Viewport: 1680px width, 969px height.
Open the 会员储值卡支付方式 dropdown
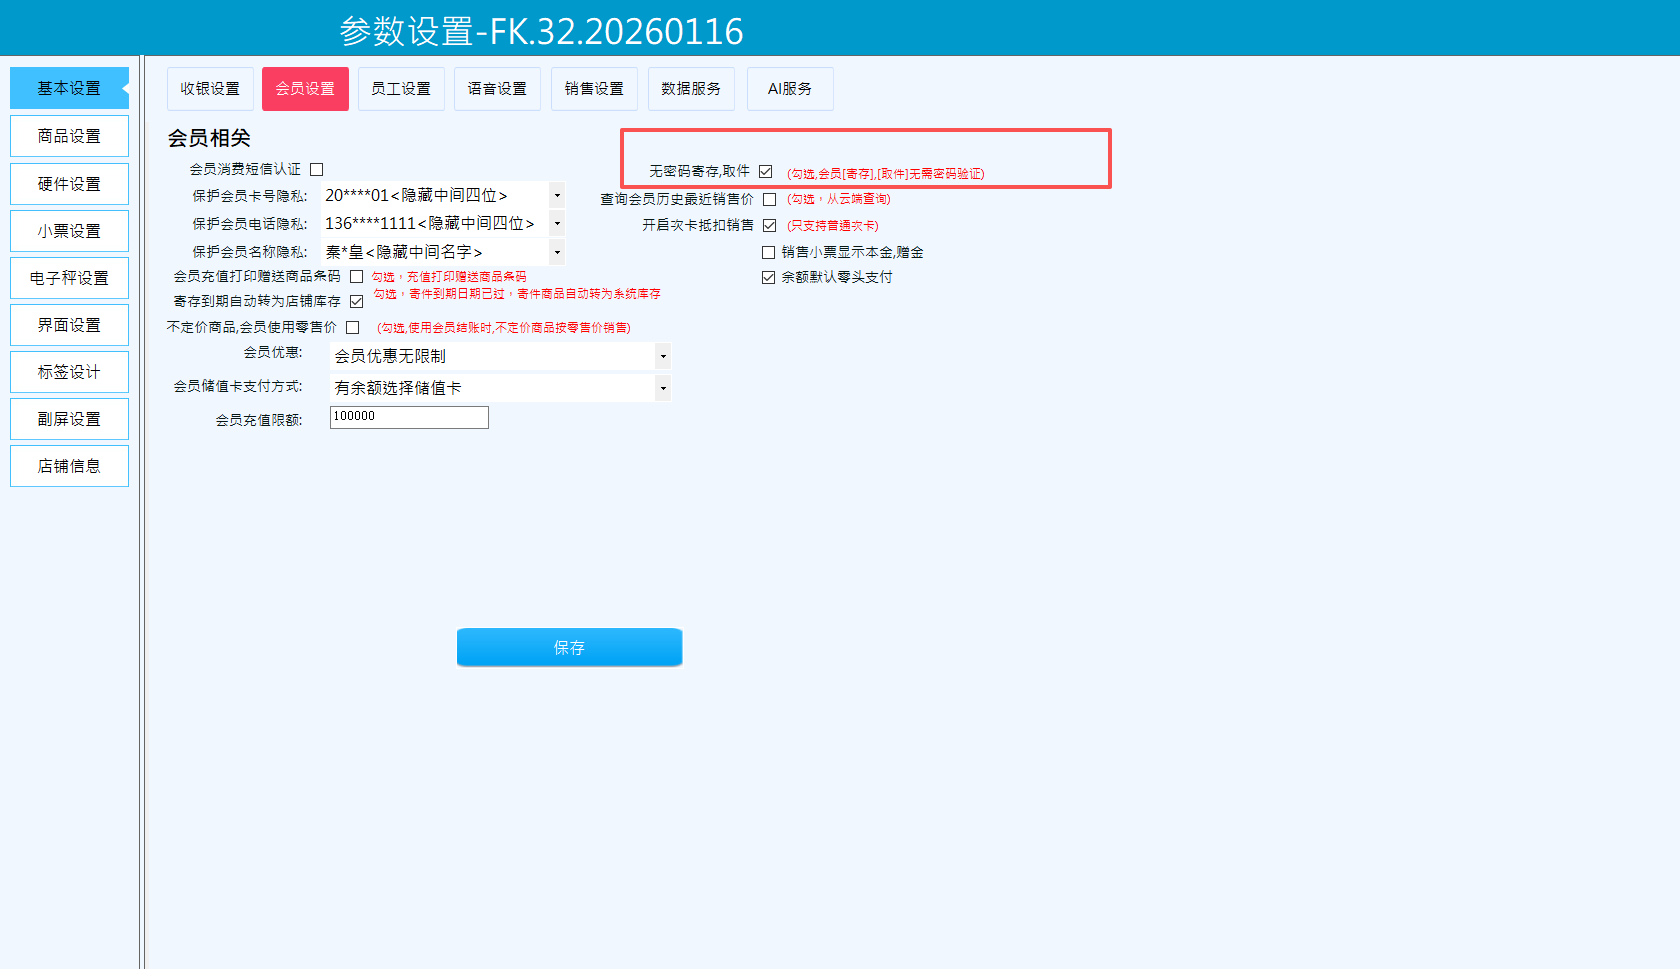click(x=662, y=389)
